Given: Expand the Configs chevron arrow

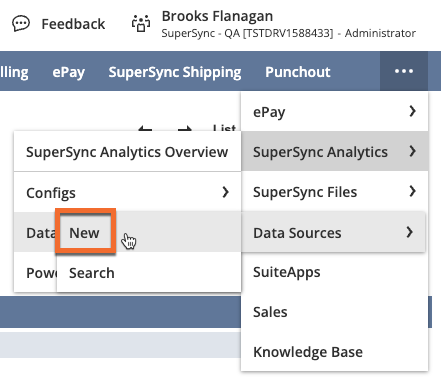Looking at the screenshot, I should [x=226, y=192].
